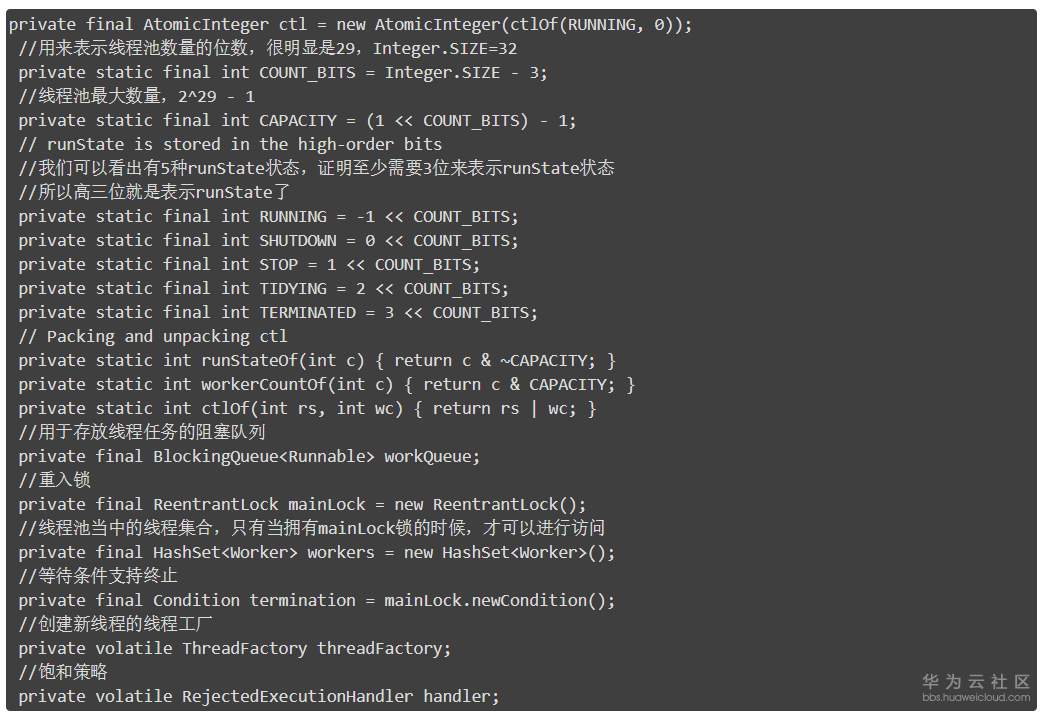Click the runStateOf method line
Image resolution: width=1044 pixels, height=712 pixels.
pos(316,360)
